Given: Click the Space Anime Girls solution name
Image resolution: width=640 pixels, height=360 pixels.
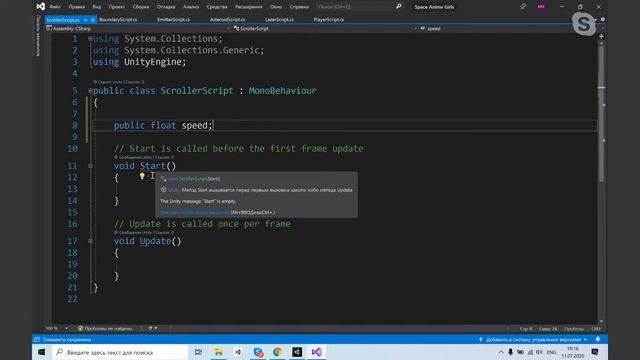Looking at the screenshot, I should [434, 7].
